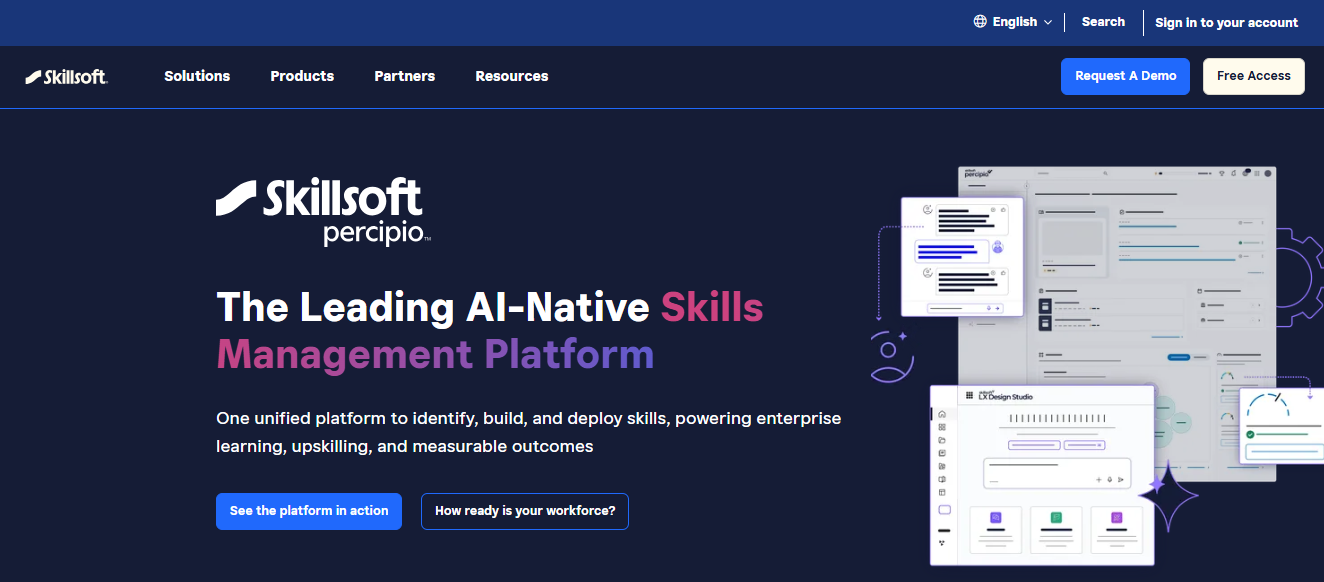Click the Skillsoft logo in the navbar
This screenshot has width=1324, height=582.
tap(66, 77)
